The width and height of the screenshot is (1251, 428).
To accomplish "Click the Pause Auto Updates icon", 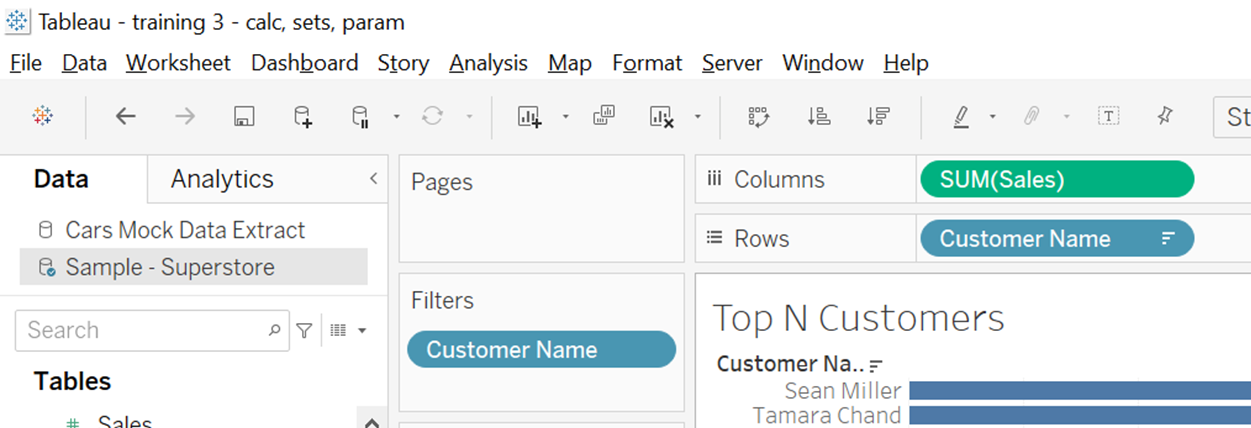I will 361,117.
